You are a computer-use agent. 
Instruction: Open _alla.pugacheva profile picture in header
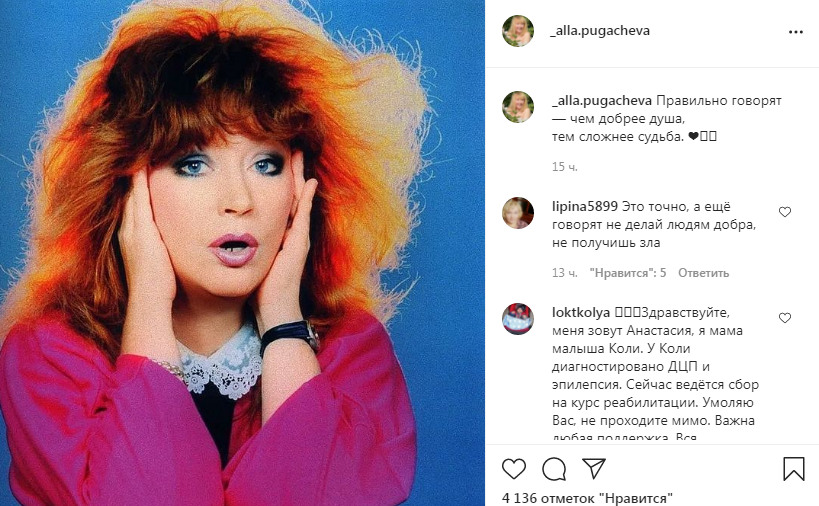click(518, 31)
